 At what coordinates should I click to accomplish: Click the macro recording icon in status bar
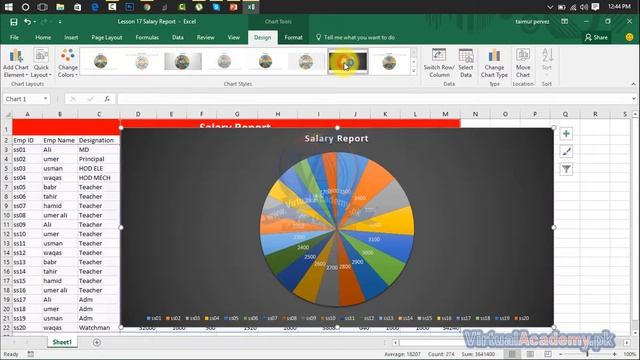[31, 354]
